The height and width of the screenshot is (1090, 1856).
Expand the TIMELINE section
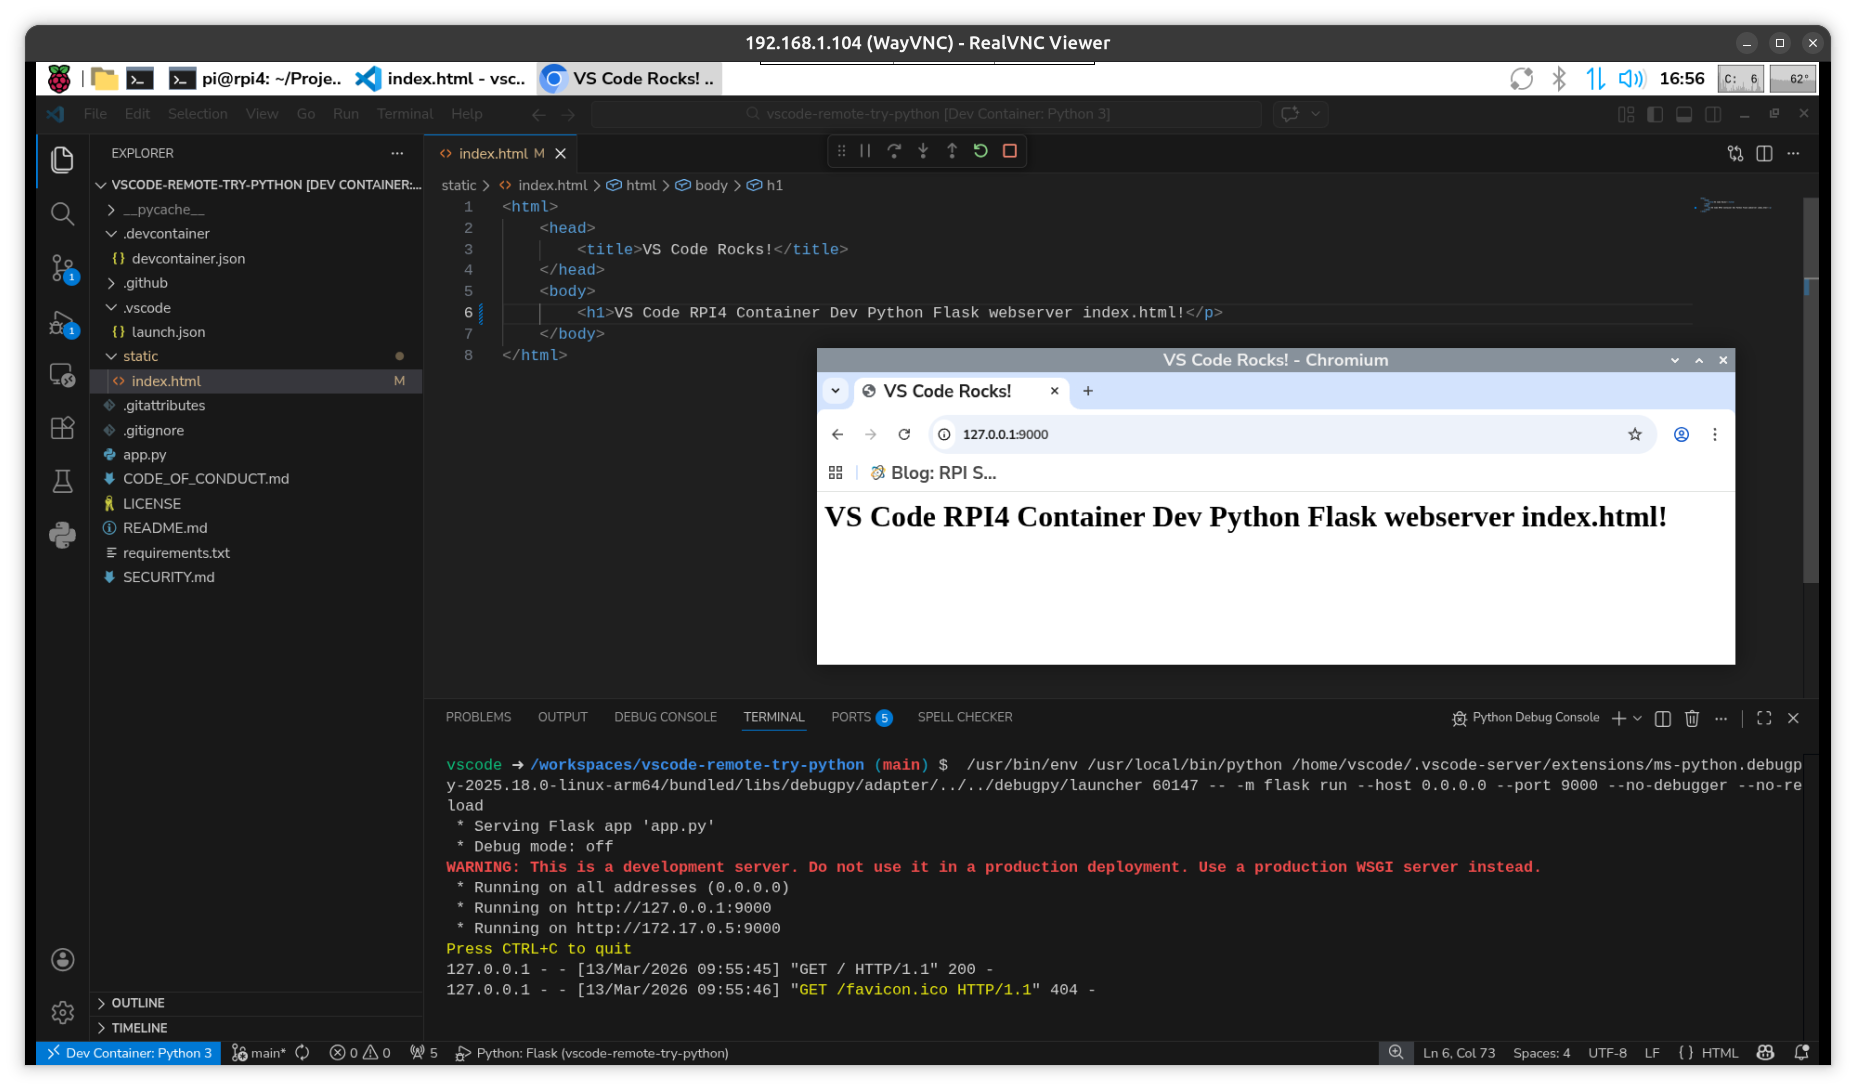[139, 1028]
